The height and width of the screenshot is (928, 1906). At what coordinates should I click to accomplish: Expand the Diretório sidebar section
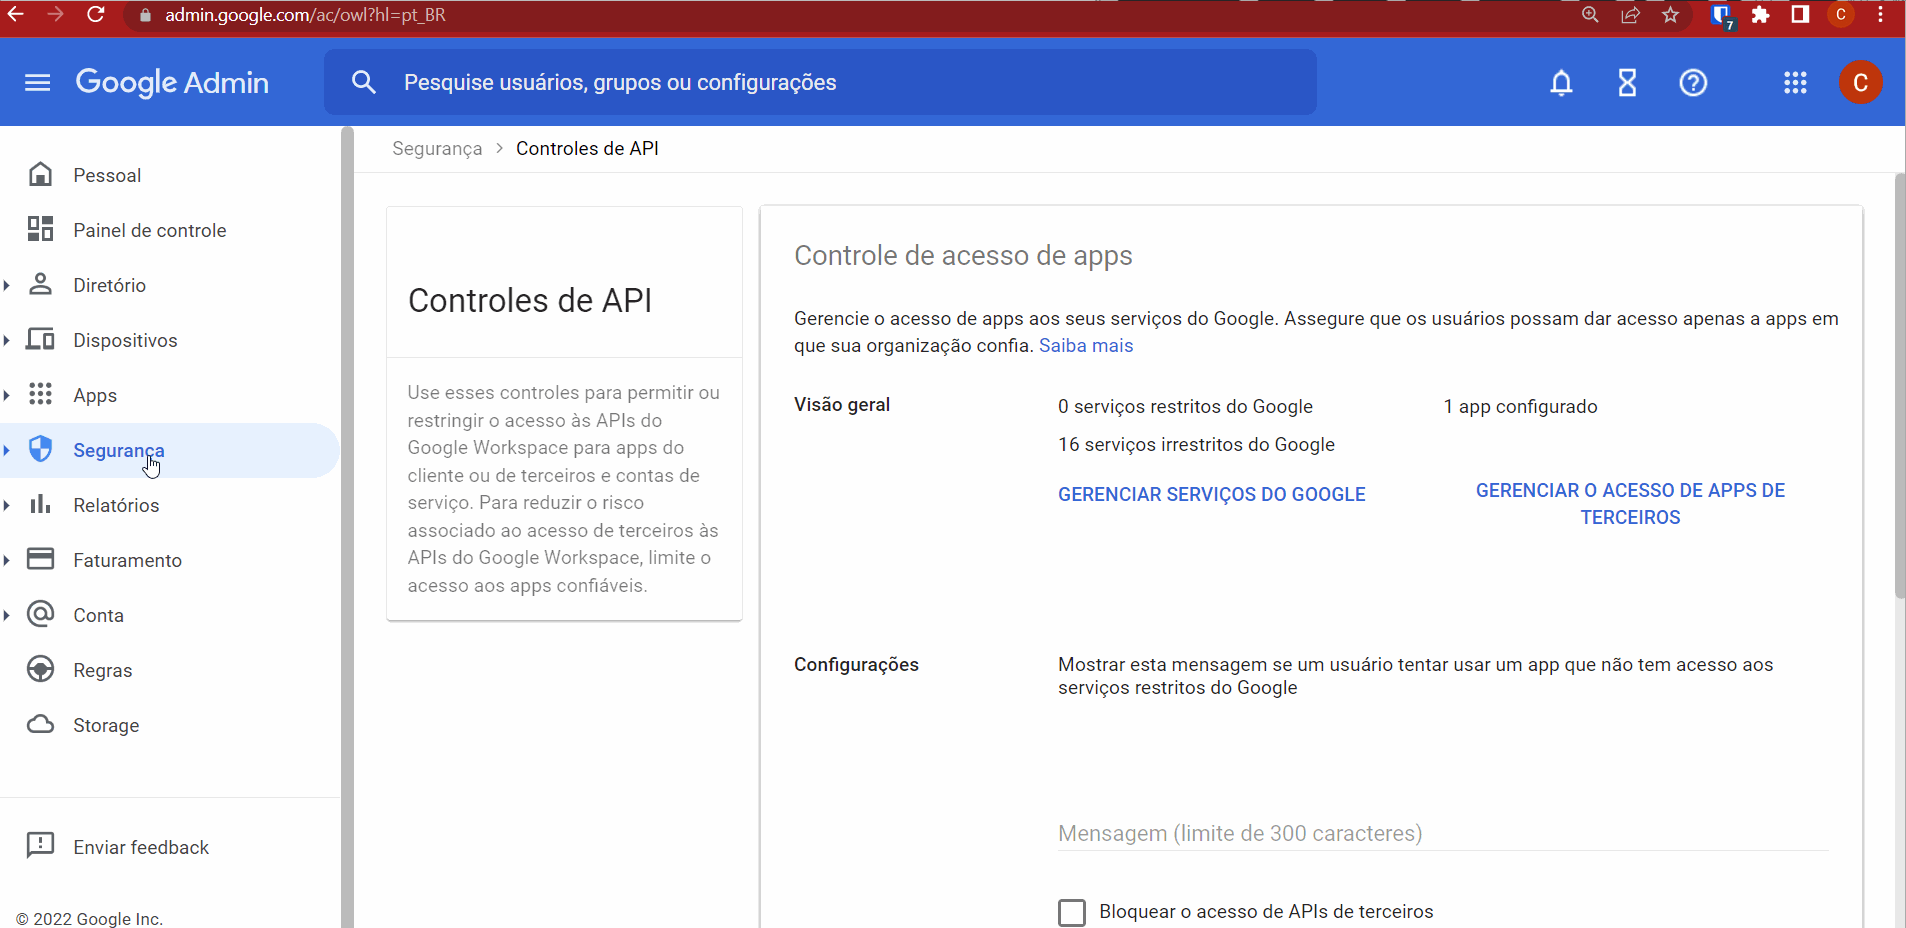pos(7,286)
